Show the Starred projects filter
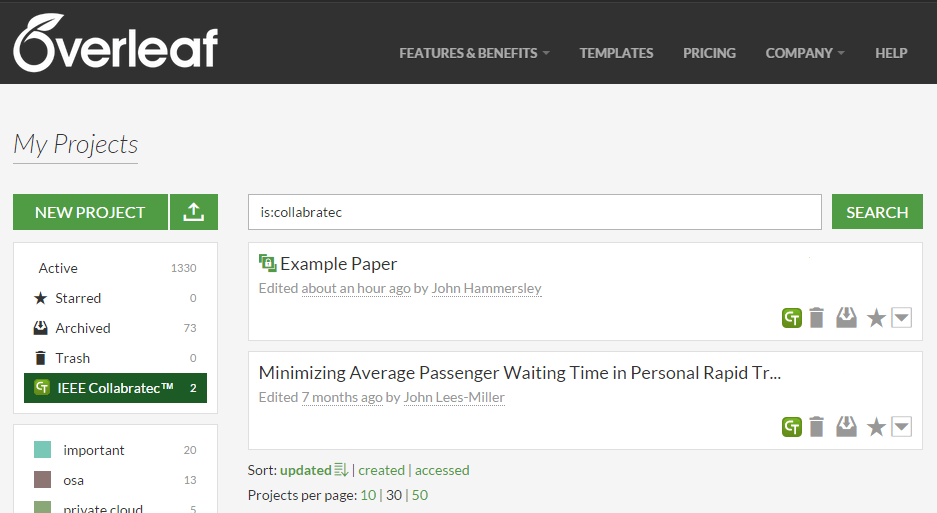Viewport: 937px width, 513px height. [x=78, y=298]
